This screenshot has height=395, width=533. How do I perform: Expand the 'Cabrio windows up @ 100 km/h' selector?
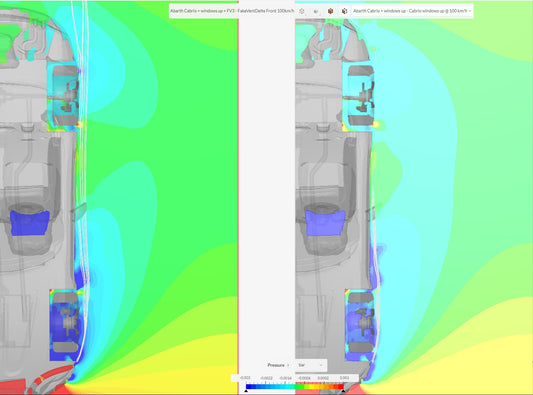pyautogui.click(x=412, y=11)
